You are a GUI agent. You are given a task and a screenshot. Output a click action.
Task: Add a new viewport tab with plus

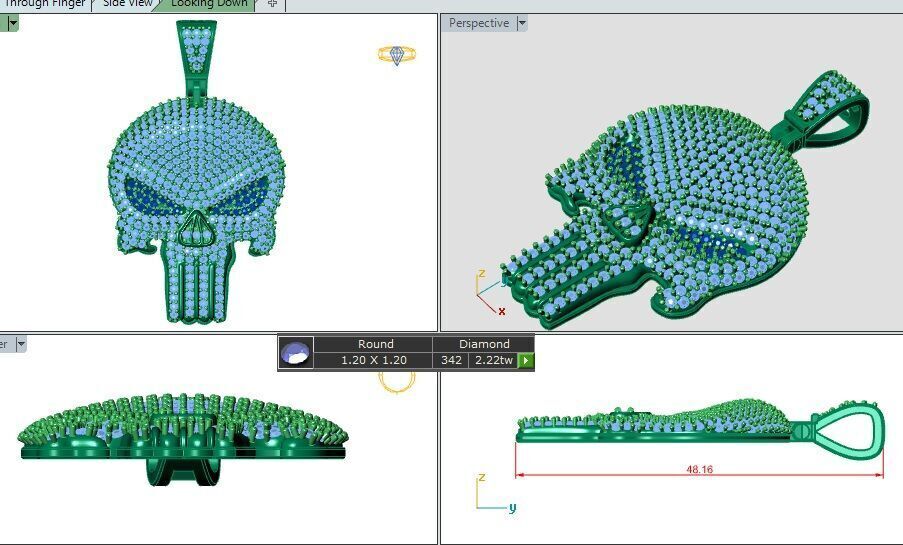pyautogui.click(x=272, y=4)
